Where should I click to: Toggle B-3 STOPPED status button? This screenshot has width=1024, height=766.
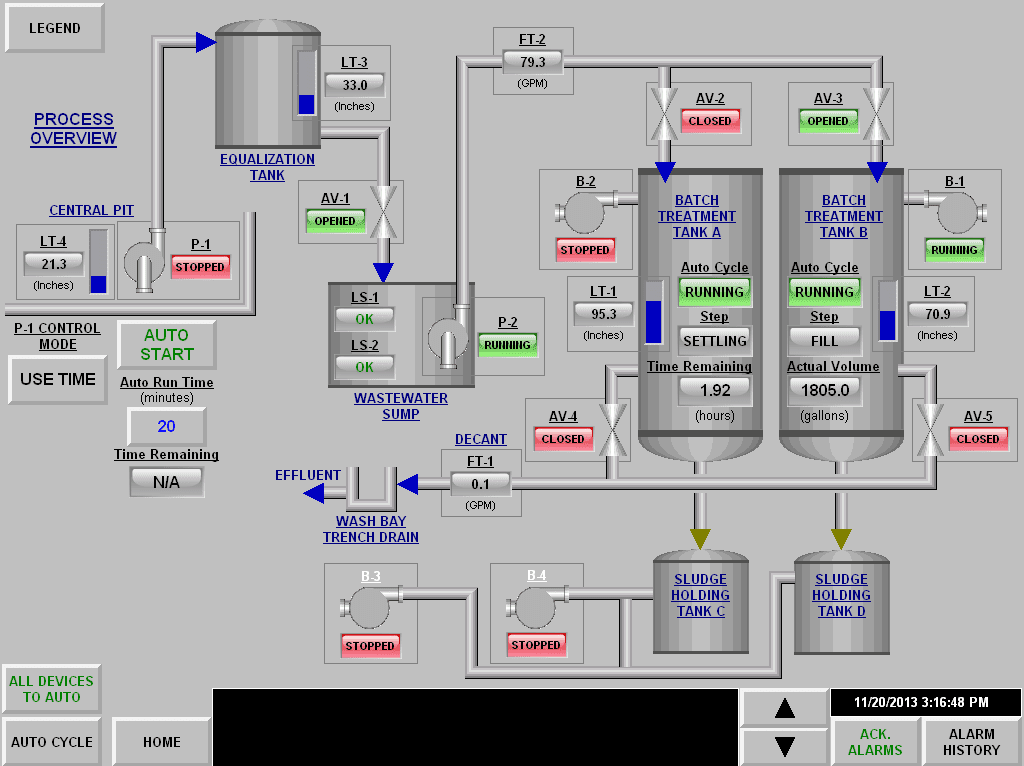370,646
